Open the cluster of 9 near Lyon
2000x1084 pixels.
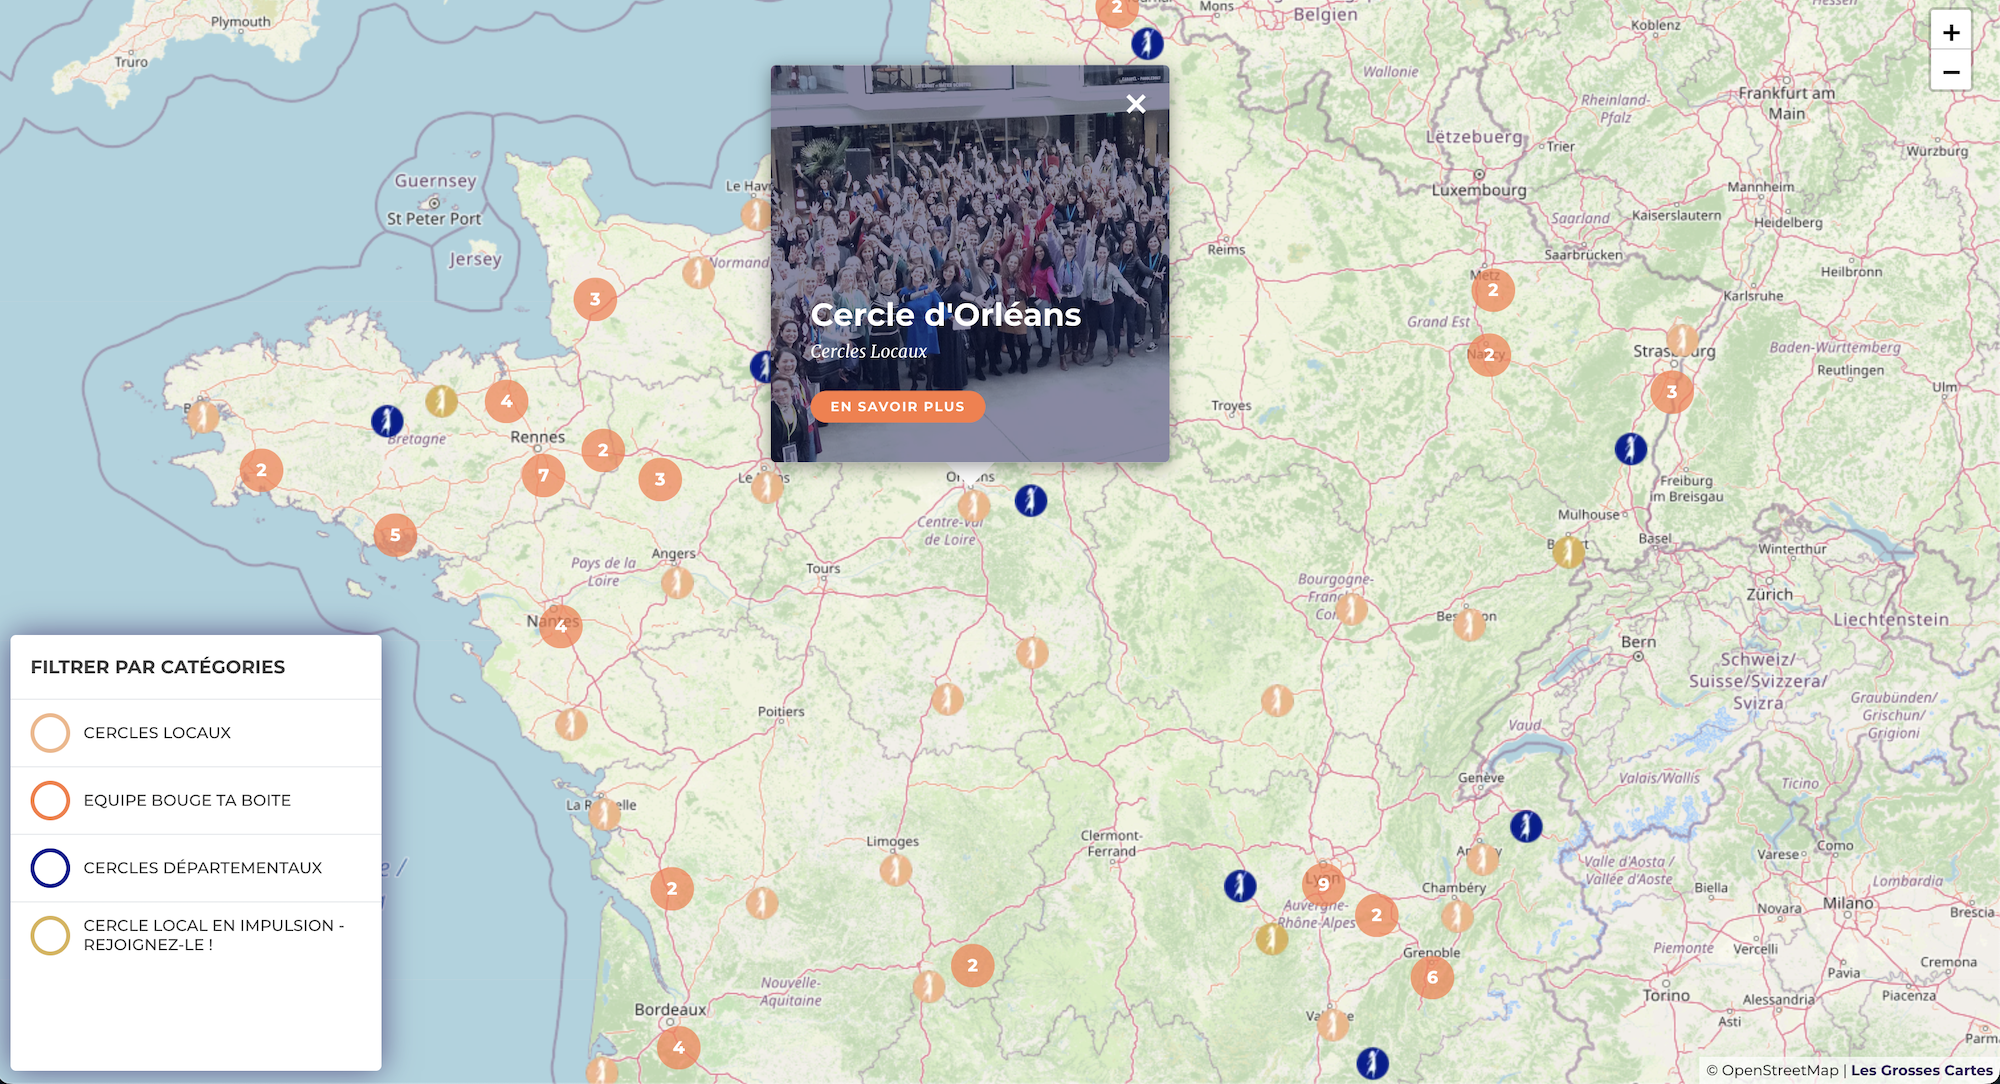point(1323,884)
